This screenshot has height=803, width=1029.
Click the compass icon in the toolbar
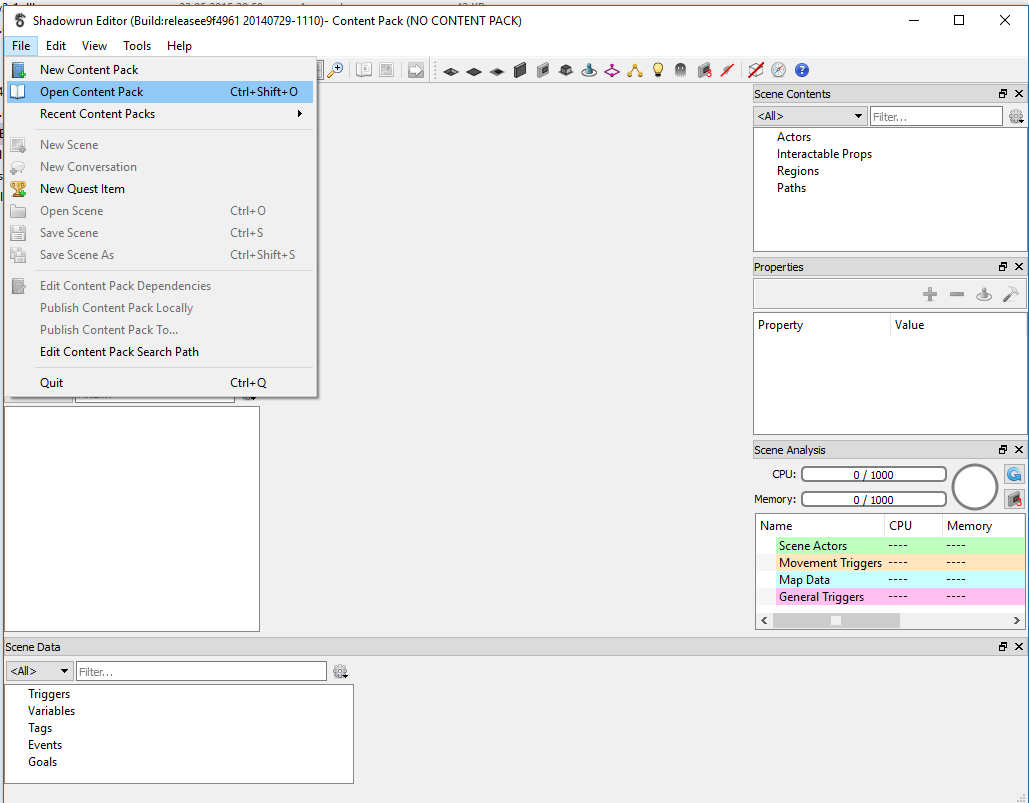(x=778, y=70)
